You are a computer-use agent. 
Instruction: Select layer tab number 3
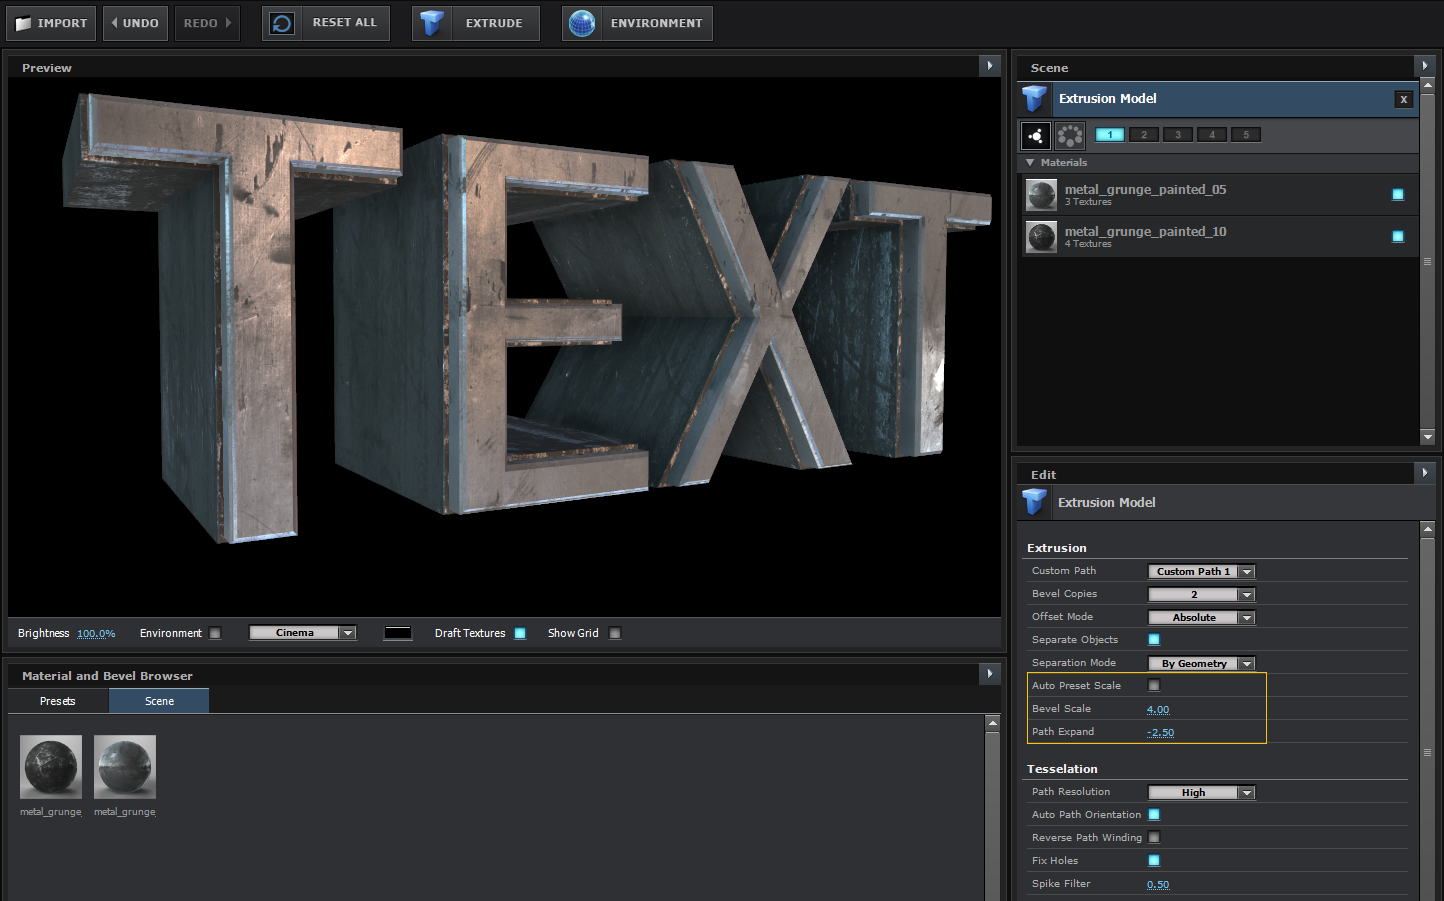click(1178, 135)
